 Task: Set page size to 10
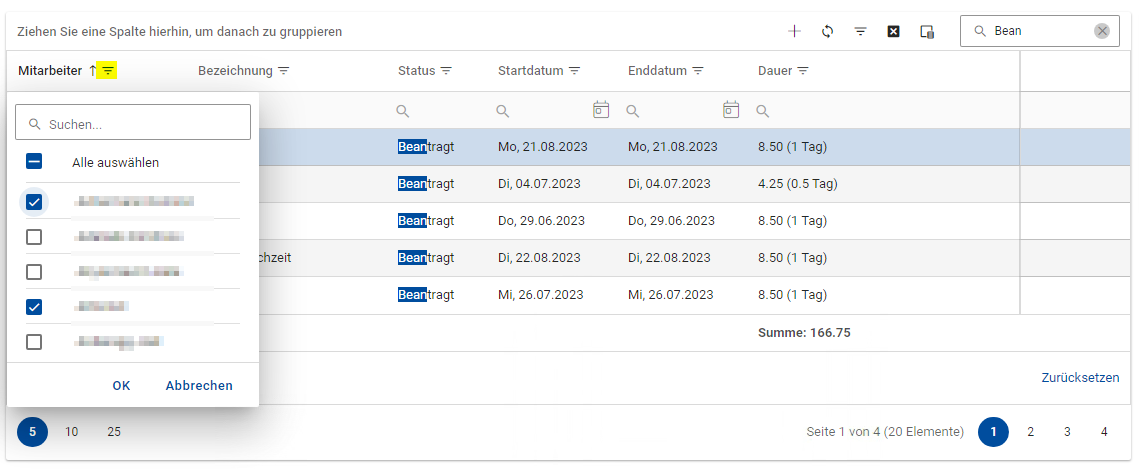point(71,432)
